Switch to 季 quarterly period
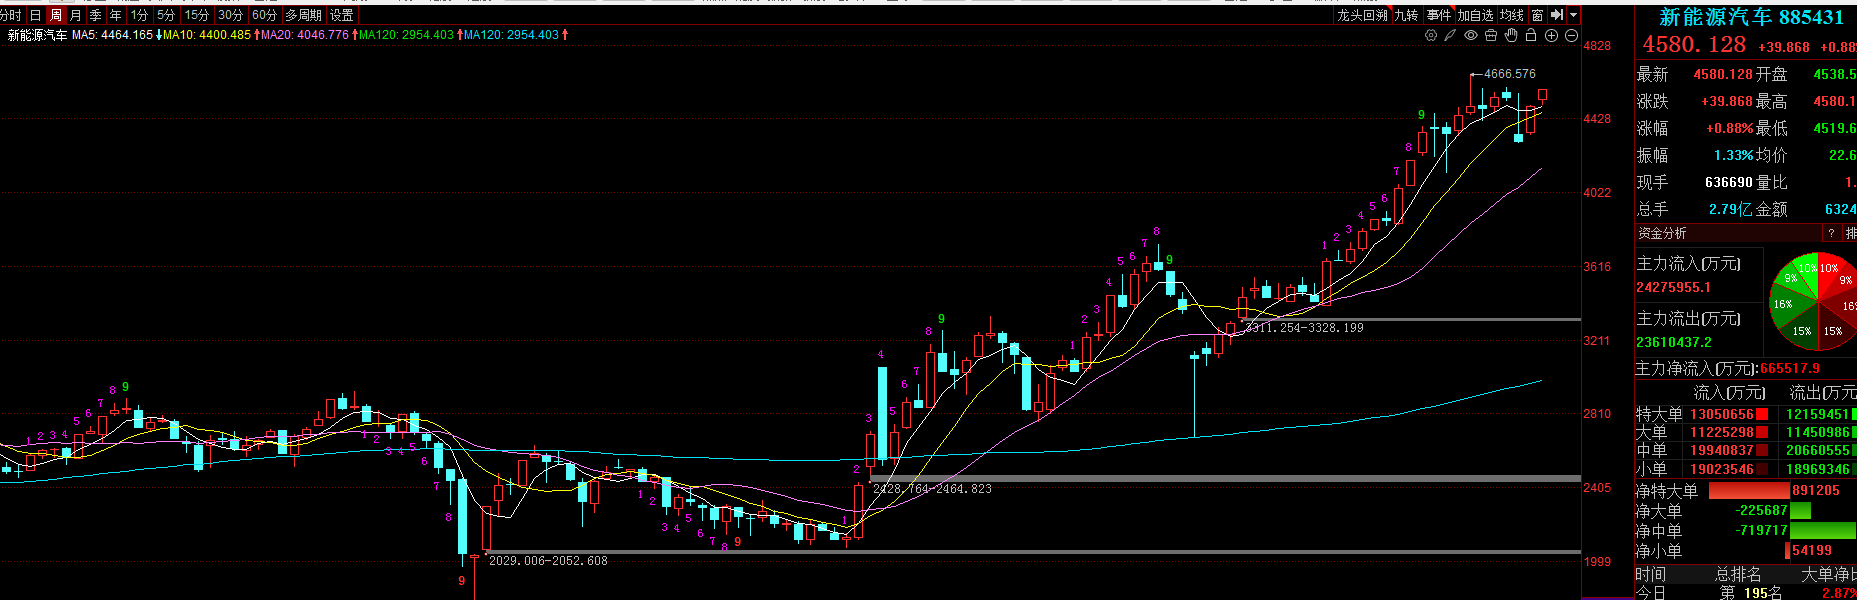Image resolution: width=1857 pixels, height=600 pixels. click(x=96, y=15)
